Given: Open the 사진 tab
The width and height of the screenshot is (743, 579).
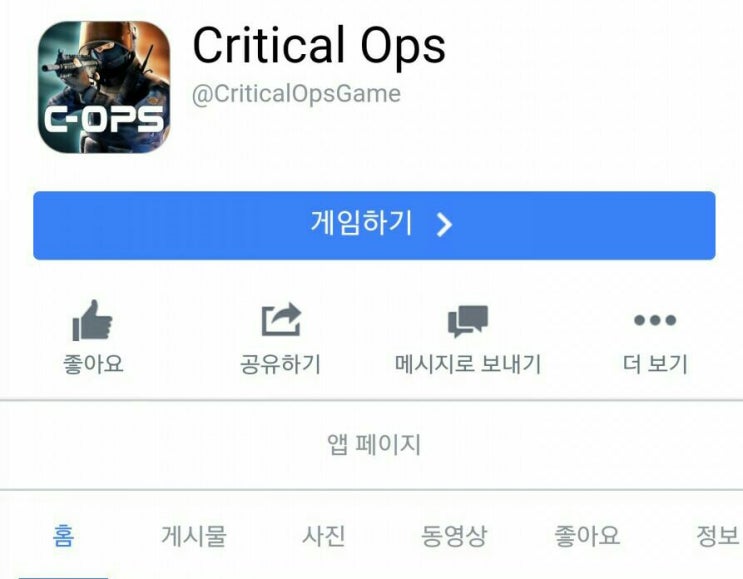Looking at the screenshot, I should (x=324, y=536).
